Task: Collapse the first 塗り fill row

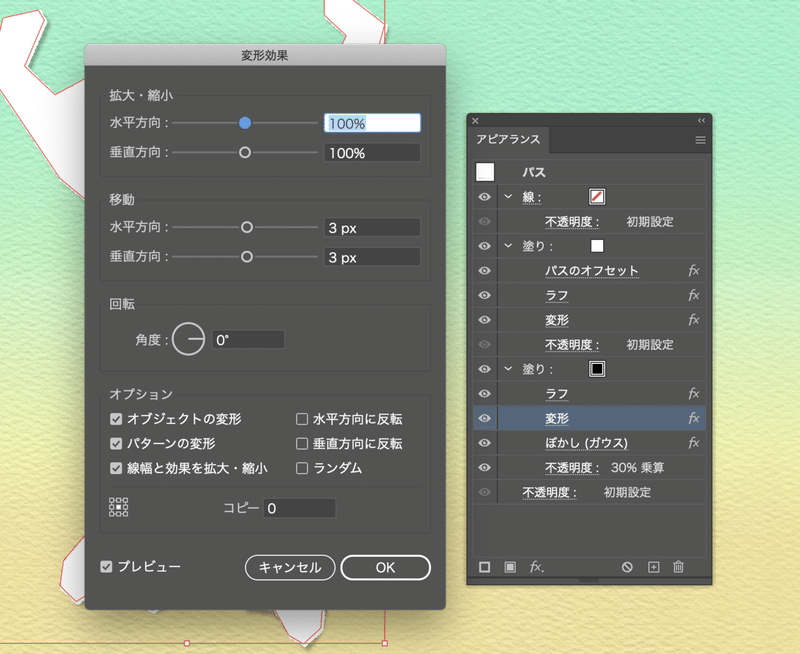Action: point(509,245)
